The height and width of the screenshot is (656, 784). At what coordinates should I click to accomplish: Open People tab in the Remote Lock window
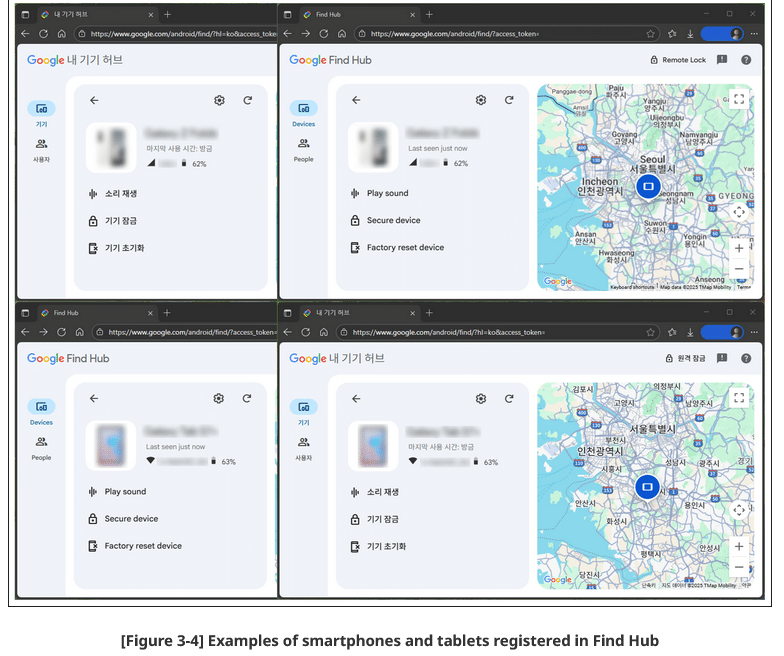point(303,149)
